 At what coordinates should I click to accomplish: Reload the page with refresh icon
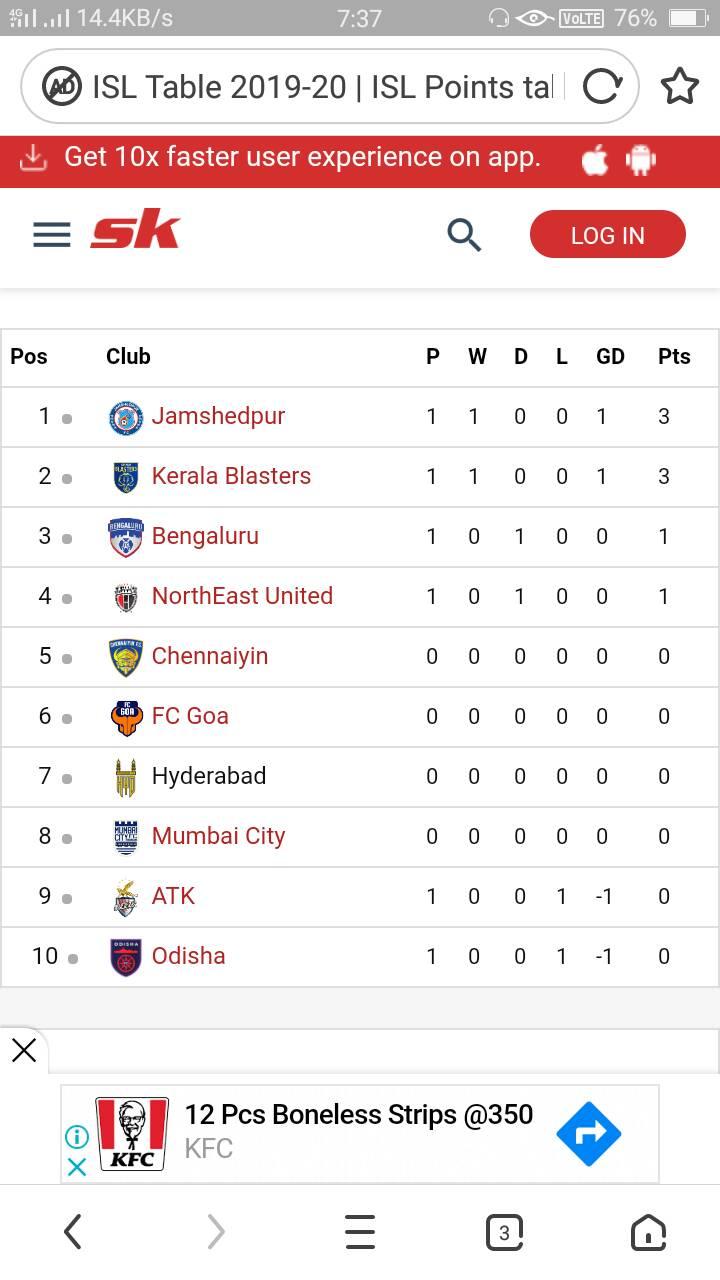603,87
